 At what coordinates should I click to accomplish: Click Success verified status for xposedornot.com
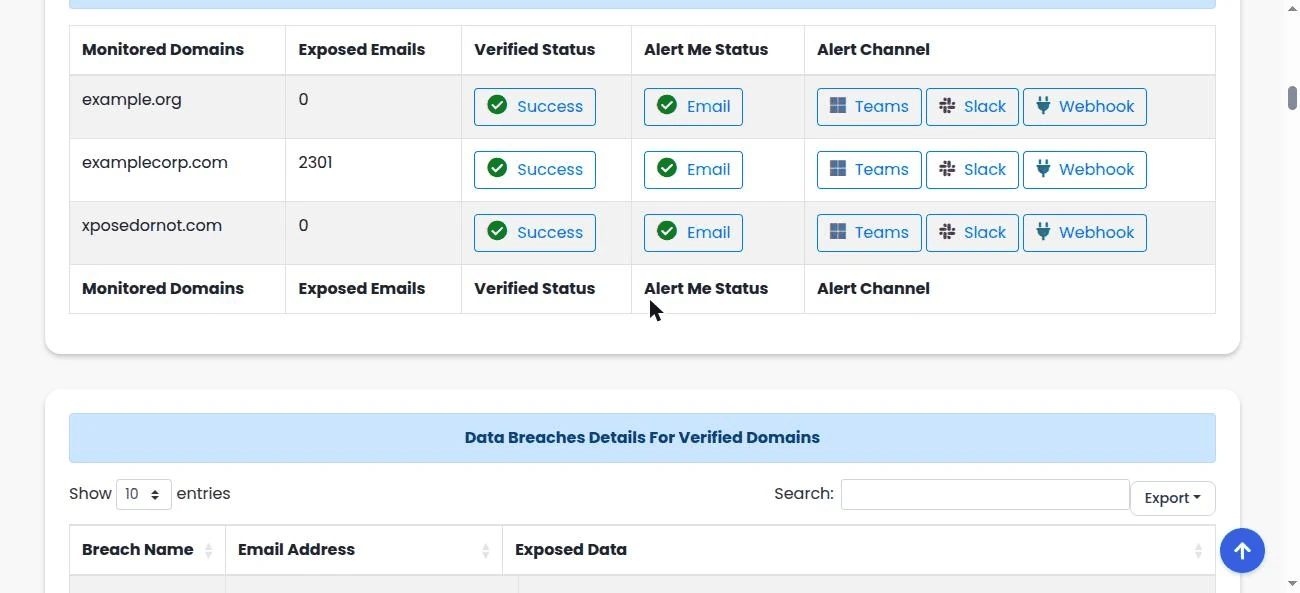(x=535, y=233)
